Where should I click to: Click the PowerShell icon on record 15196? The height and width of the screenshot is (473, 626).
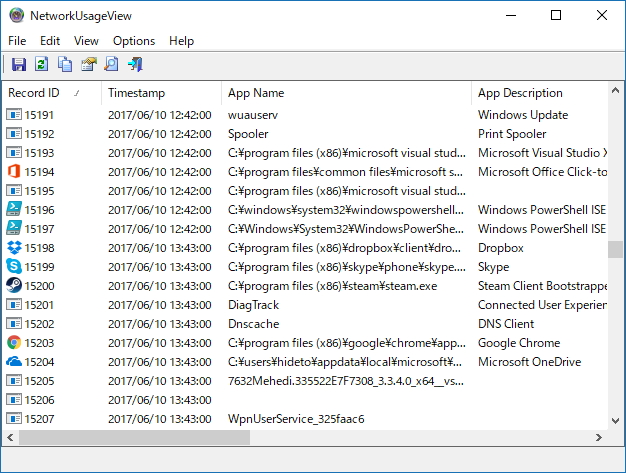point(14,210)
